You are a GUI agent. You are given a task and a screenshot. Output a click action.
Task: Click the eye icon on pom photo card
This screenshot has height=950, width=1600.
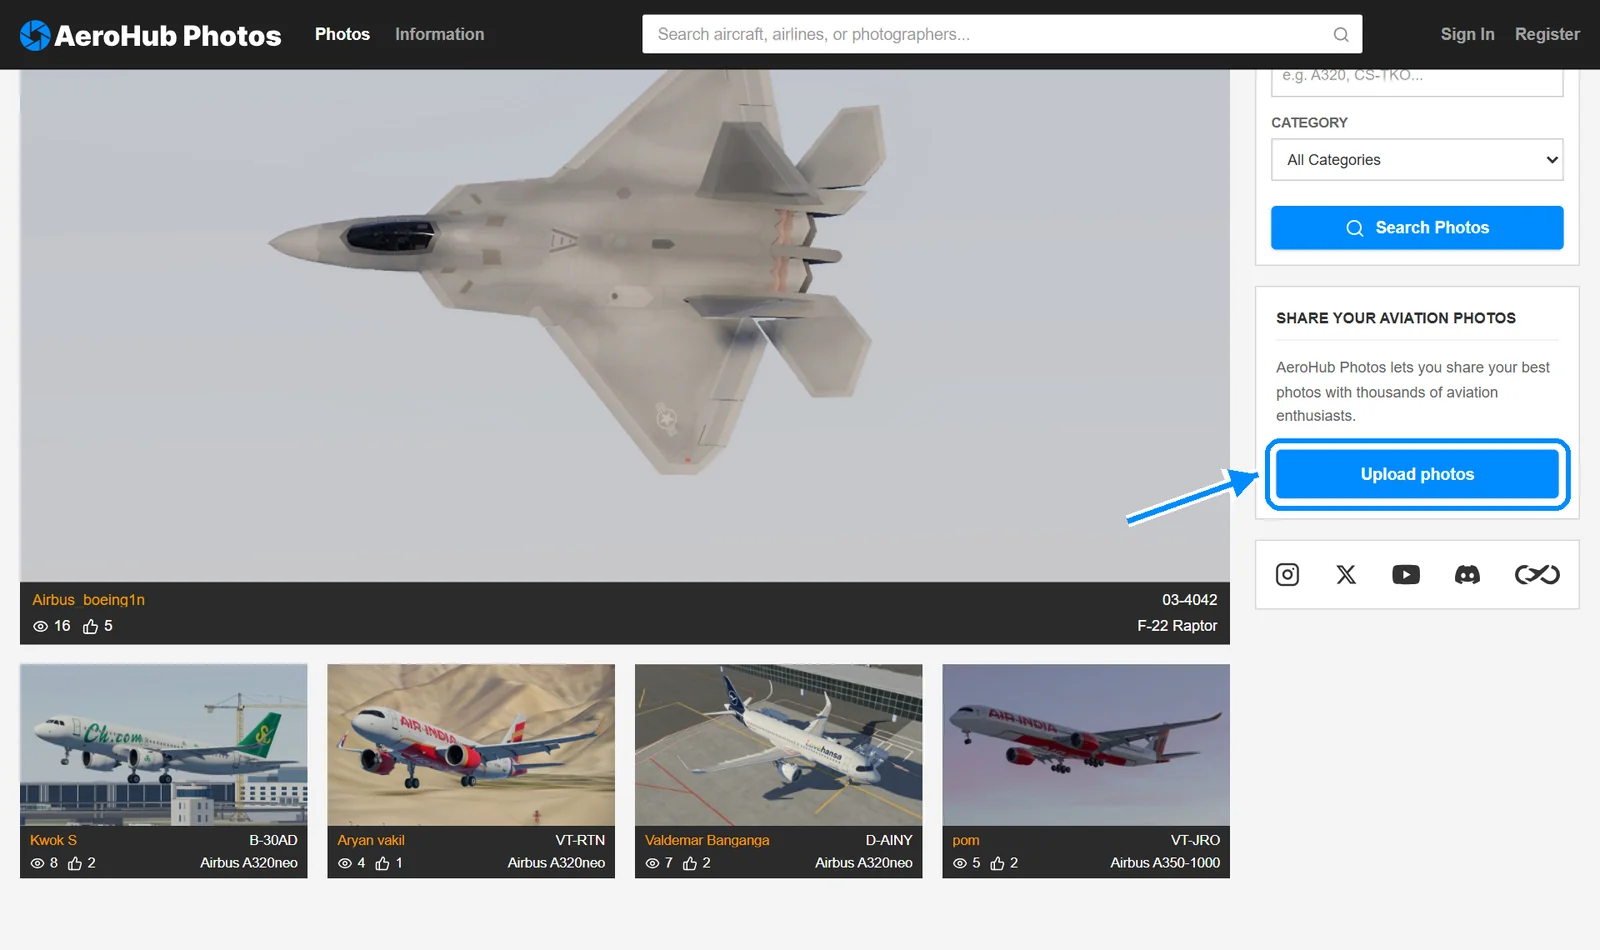[960, 863]
